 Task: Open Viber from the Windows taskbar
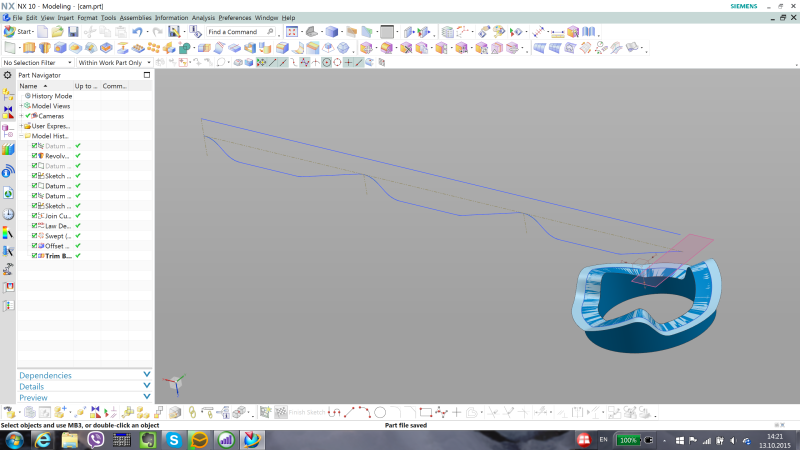95,440
